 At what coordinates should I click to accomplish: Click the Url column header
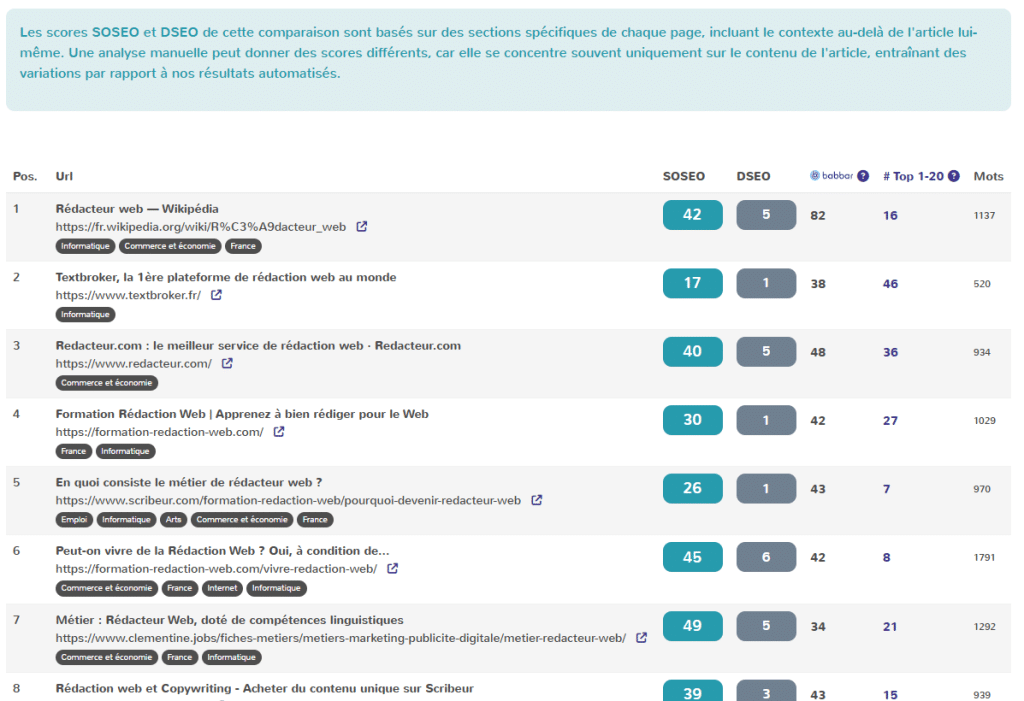(x=64, y=176)
